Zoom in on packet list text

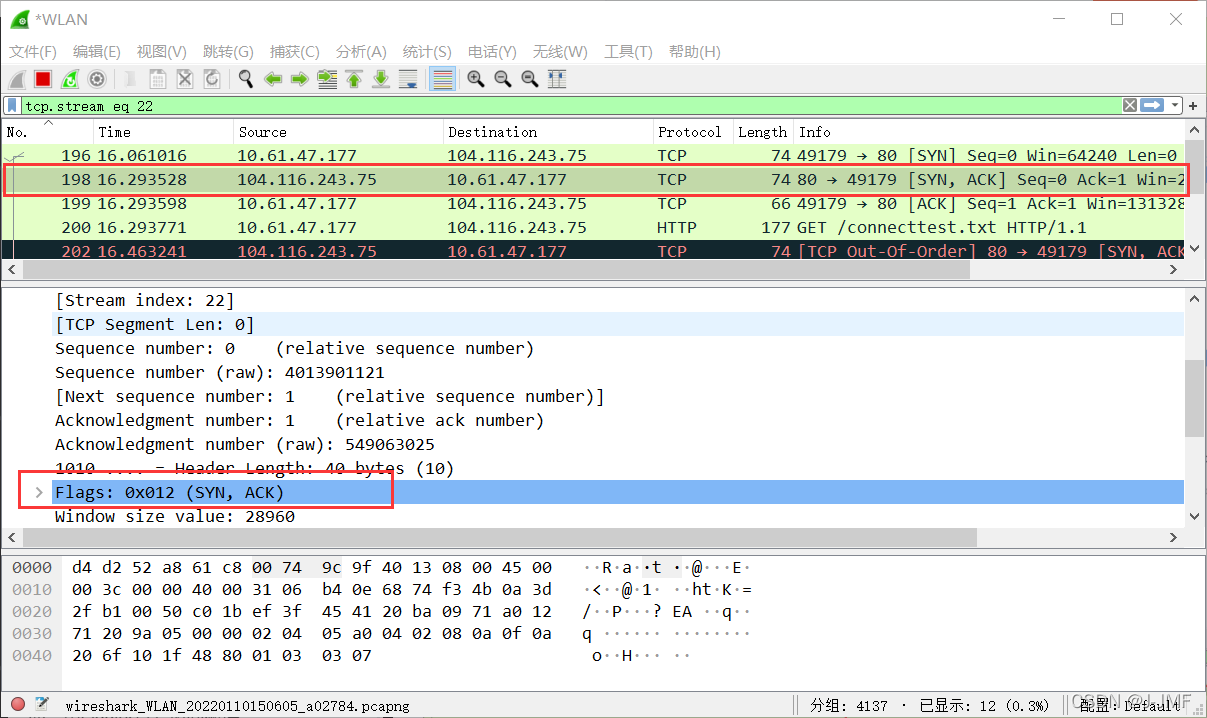click(x=476, y=79)
